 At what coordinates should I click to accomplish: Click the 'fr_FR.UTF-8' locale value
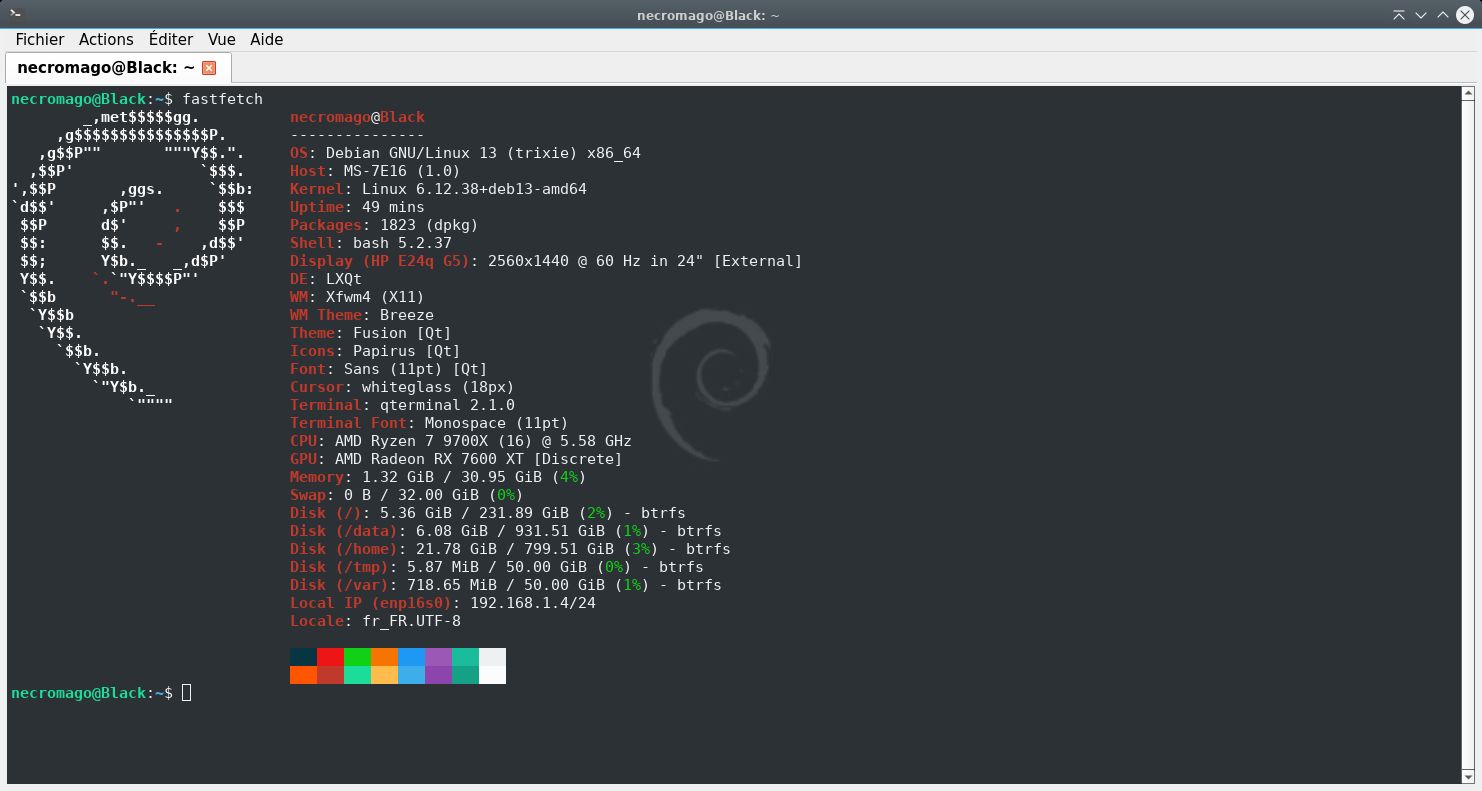(411, 621)
